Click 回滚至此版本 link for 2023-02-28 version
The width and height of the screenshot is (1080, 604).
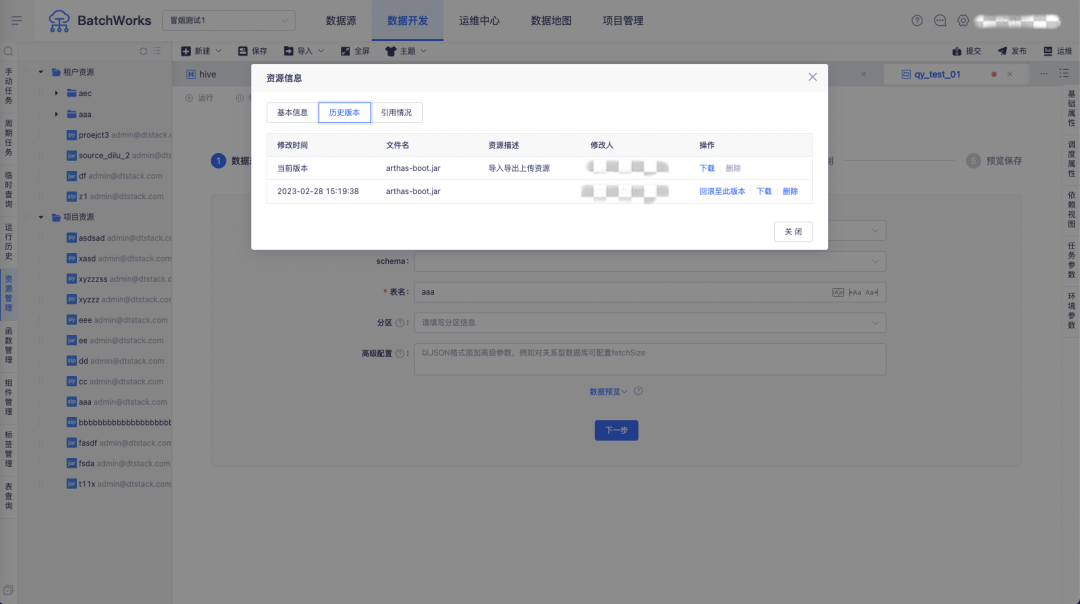(x=722, y=191)
